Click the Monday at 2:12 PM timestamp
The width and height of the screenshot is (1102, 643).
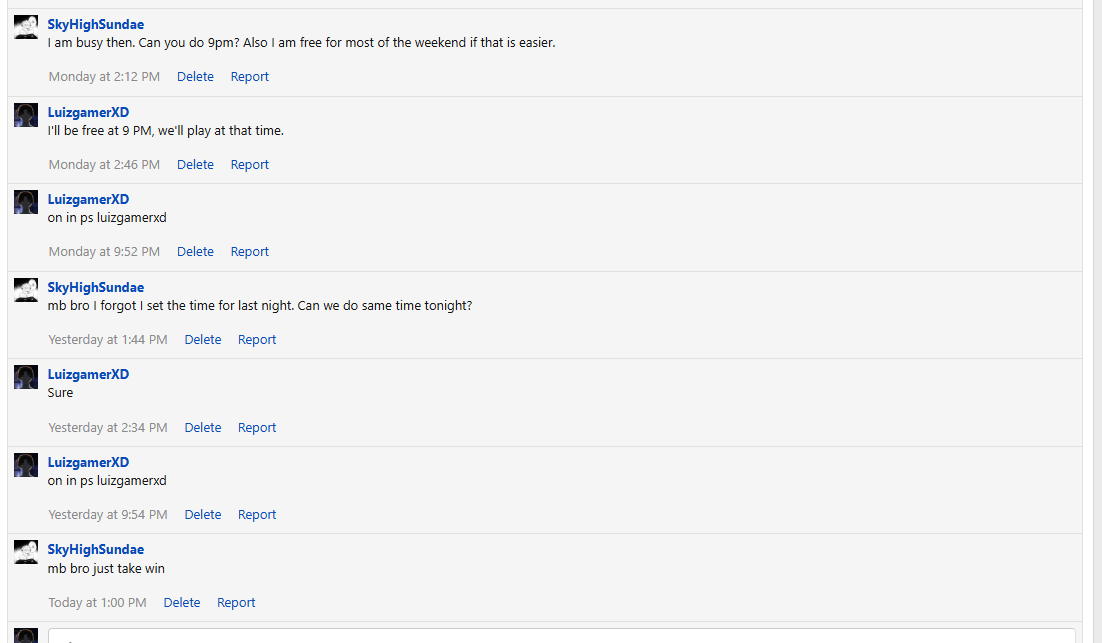104,77
